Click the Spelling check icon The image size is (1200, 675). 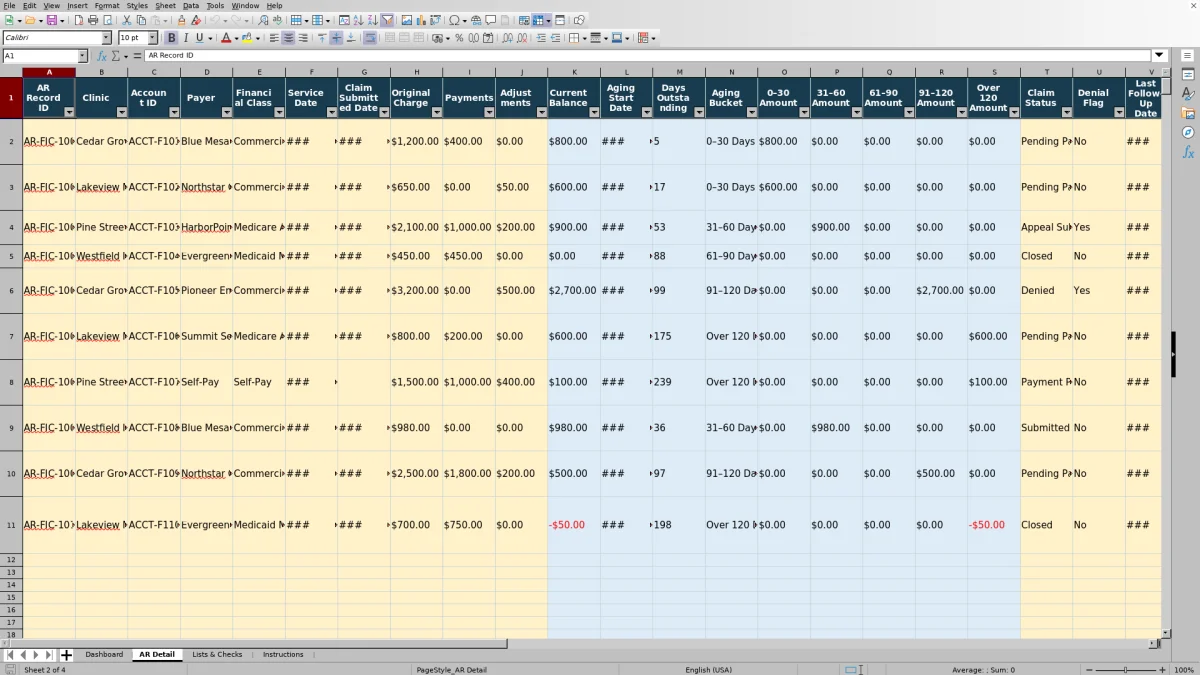tap(276, 20)
